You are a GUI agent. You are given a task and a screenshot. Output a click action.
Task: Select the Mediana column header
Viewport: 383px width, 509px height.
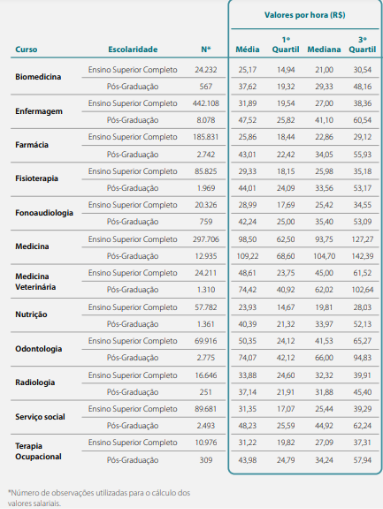(324, 49)
